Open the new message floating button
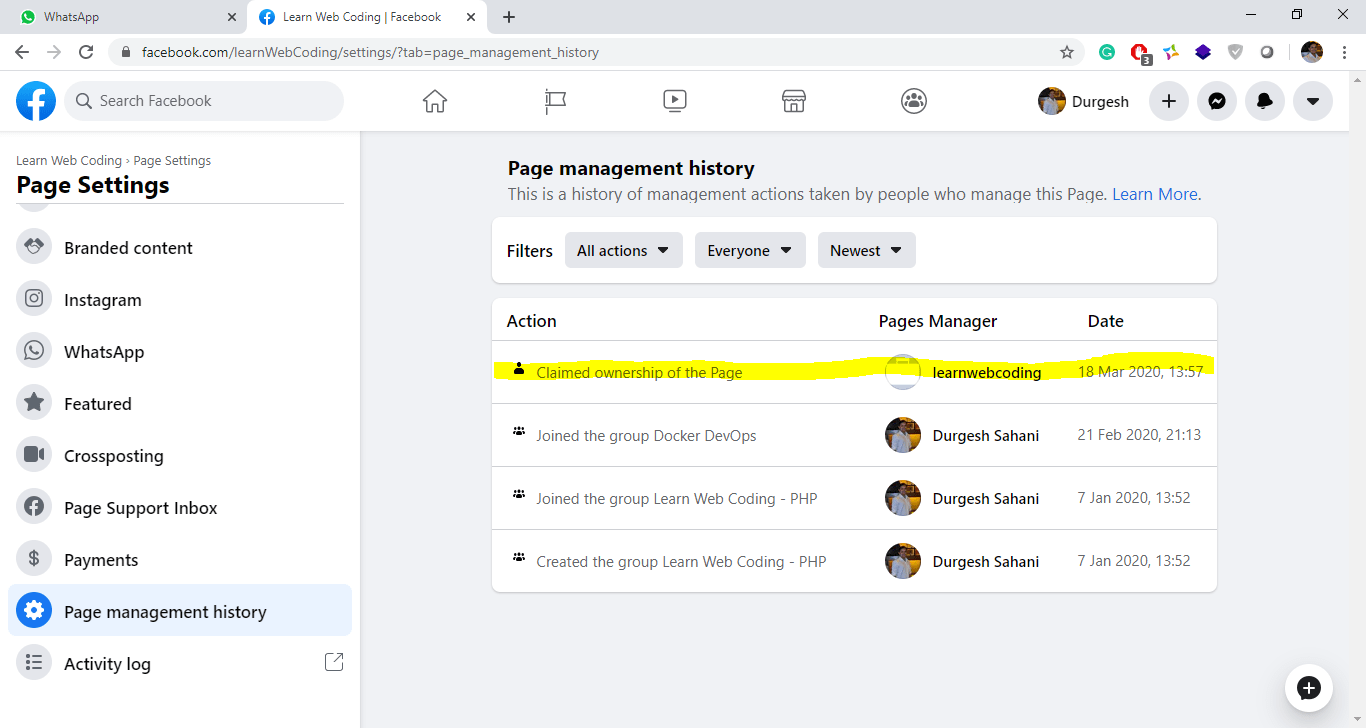 (x=1309, y=688)
